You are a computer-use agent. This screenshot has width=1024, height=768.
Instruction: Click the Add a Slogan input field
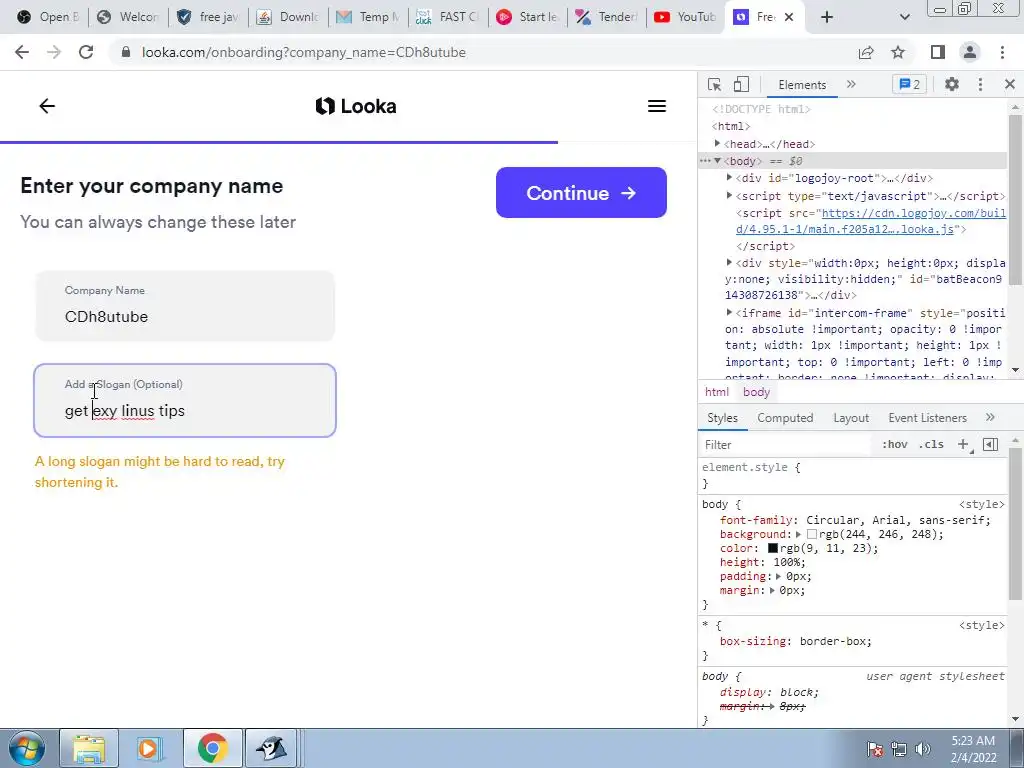[185, 400]
